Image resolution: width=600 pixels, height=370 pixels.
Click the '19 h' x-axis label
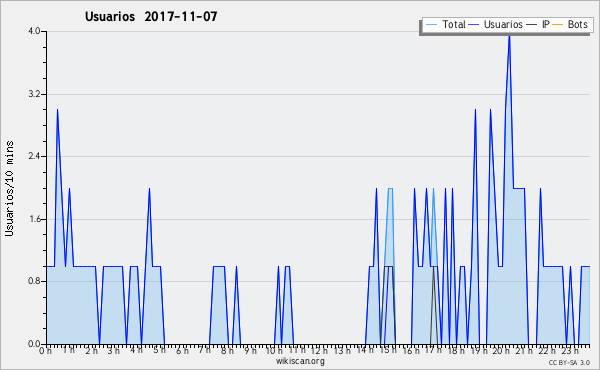pyautogui.click(x=478, y=350)
